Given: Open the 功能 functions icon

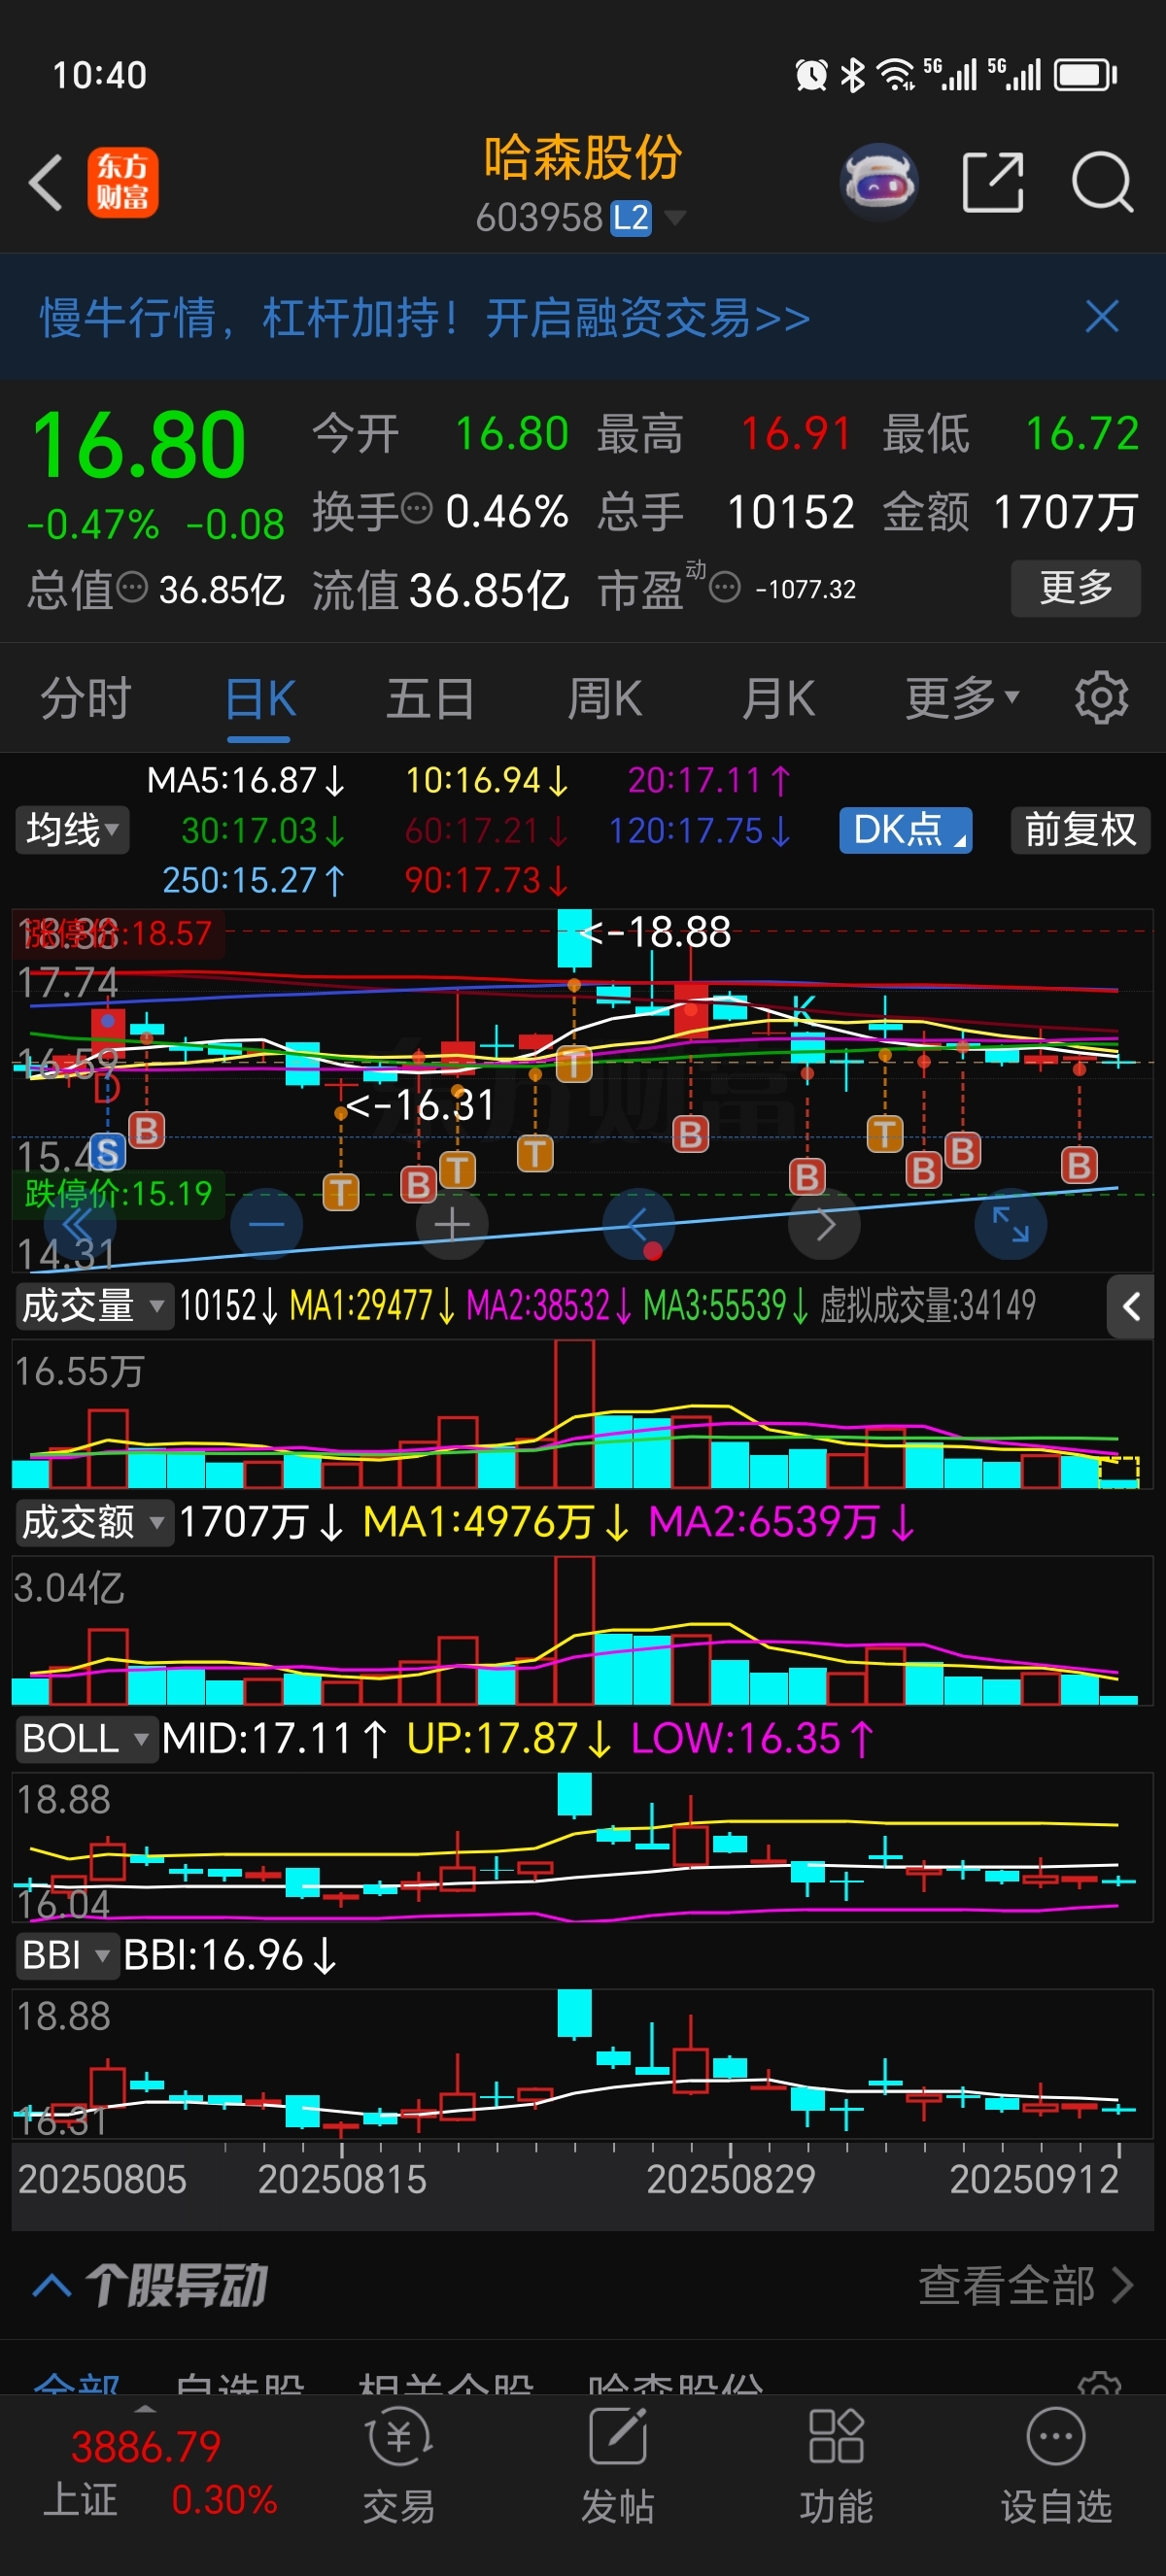Looking at the screenshot, I should pos(836,2466).
